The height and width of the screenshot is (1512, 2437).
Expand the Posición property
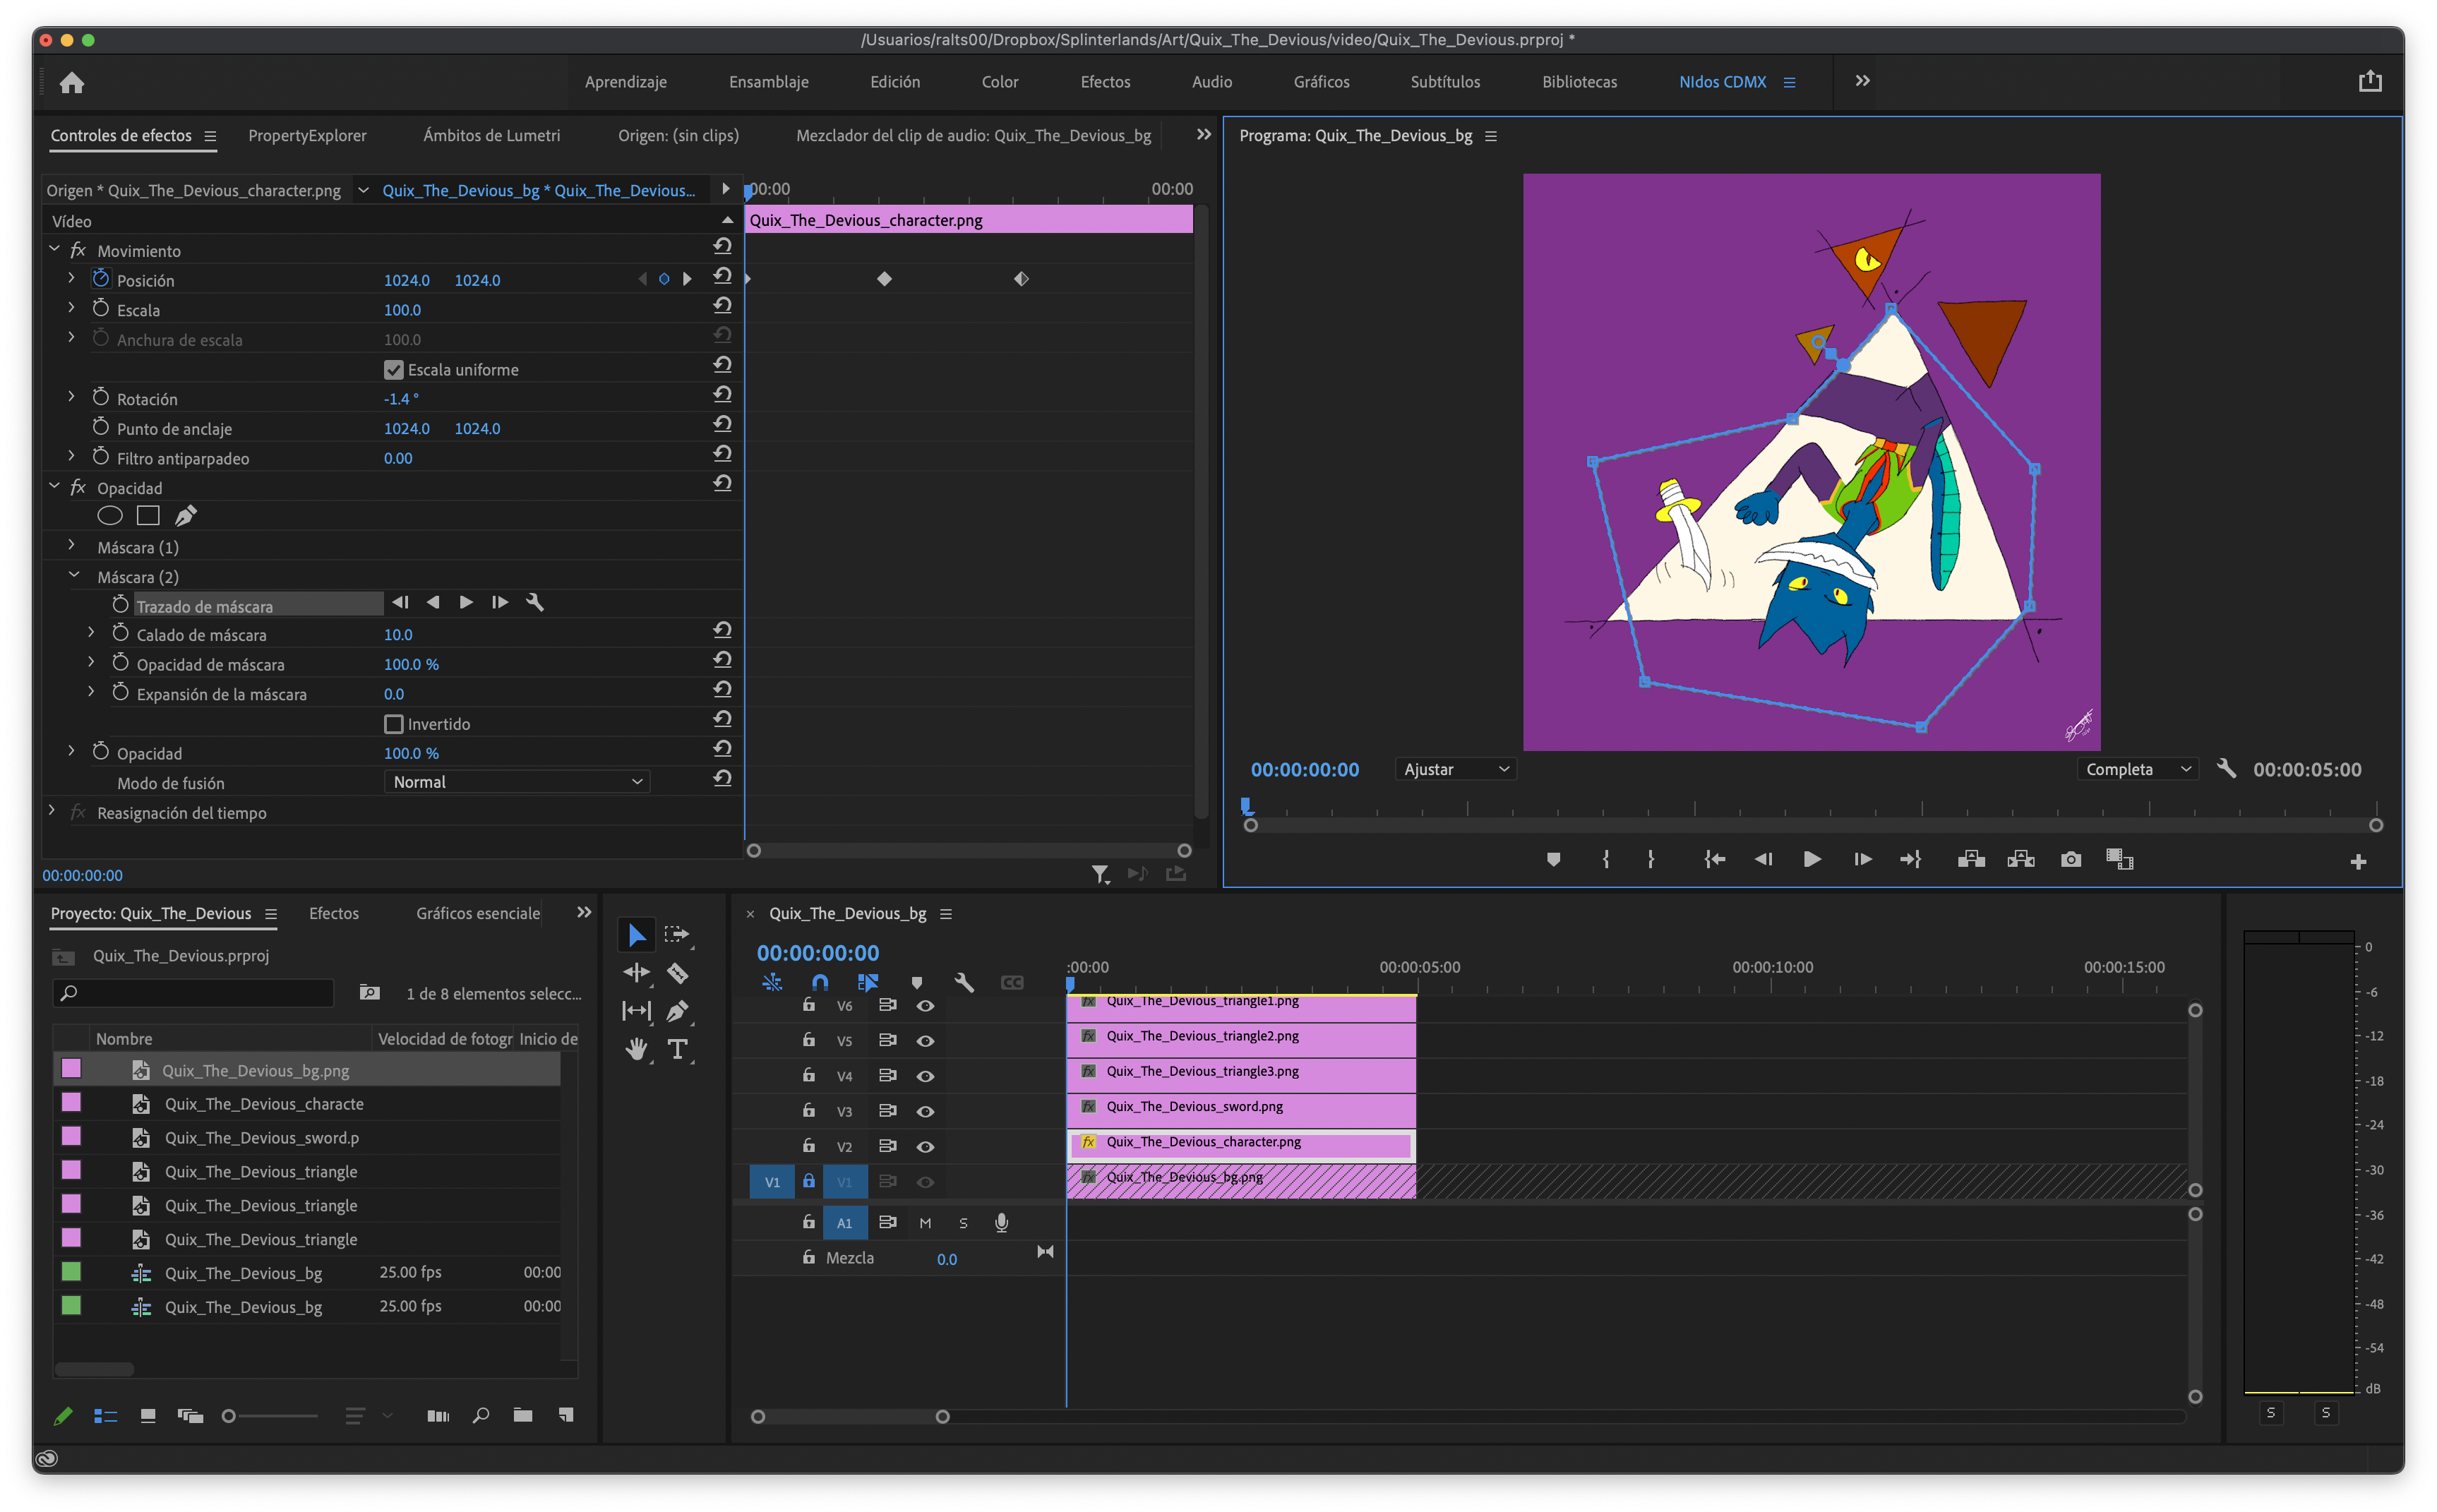(x=71, y=279)
